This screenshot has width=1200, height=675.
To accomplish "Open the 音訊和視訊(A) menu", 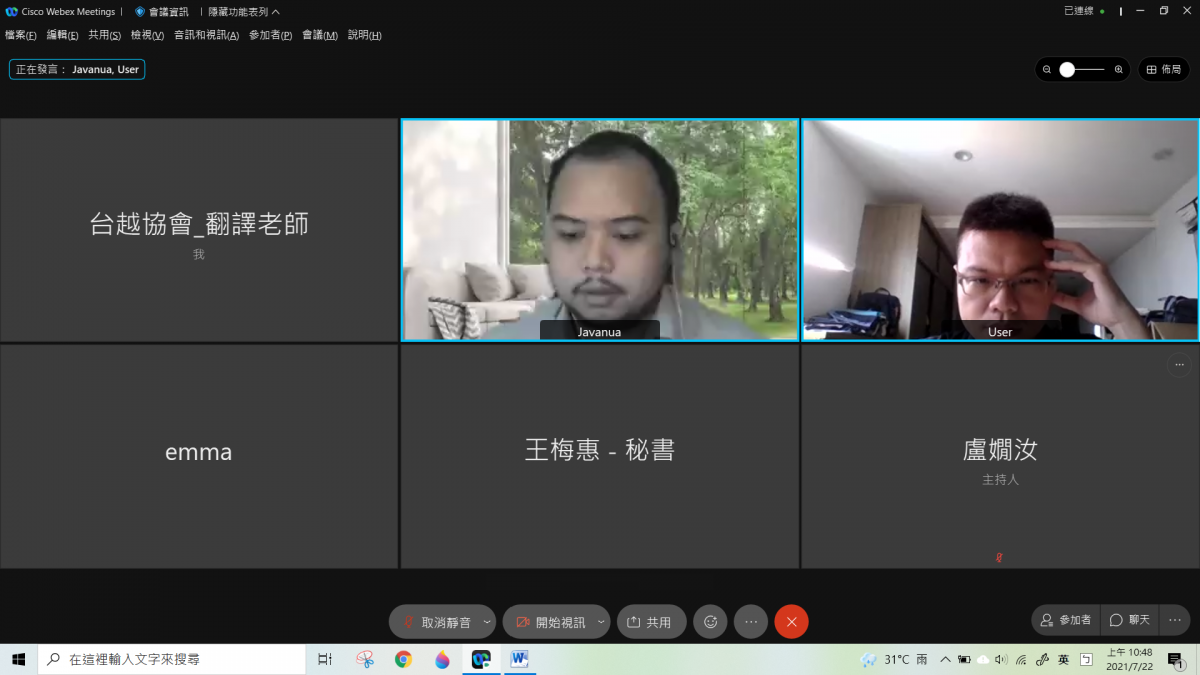I will 206,35.
